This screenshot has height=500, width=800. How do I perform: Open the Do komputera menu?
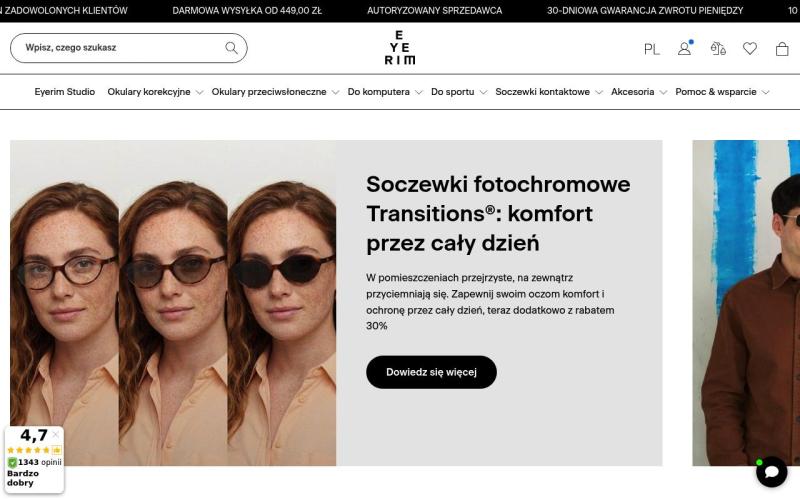point(385,92)
